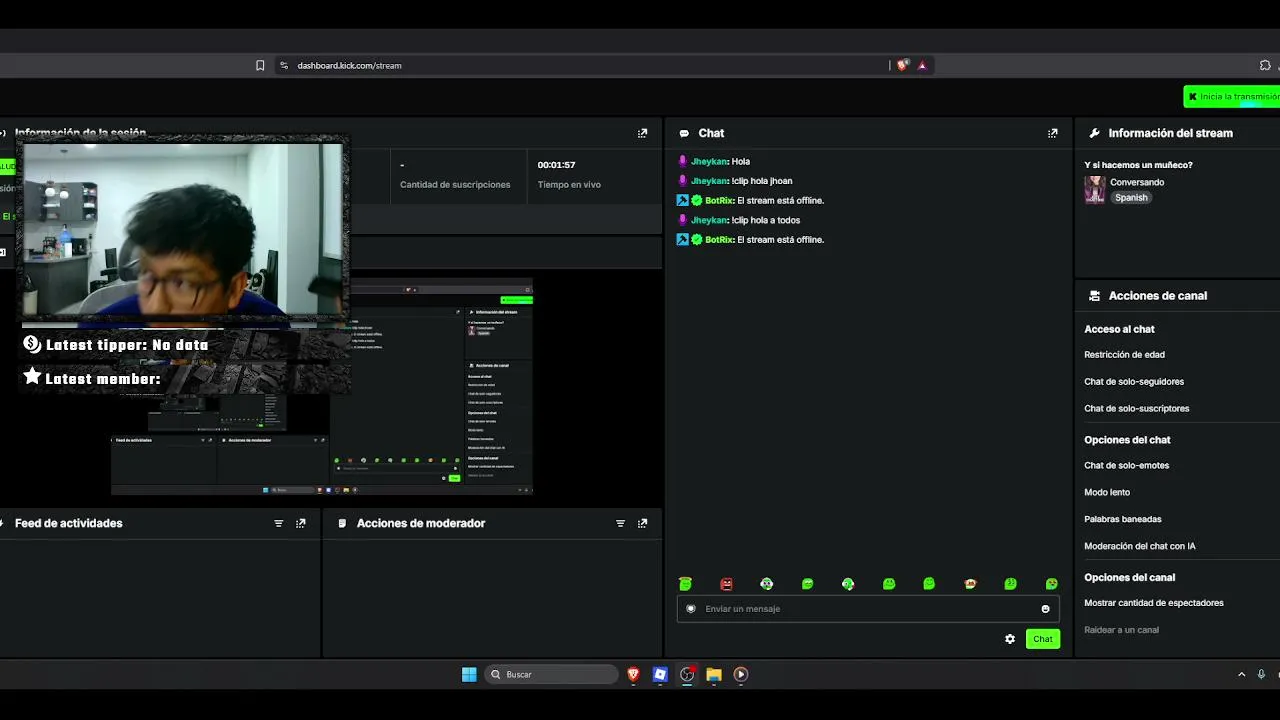This screenshot has width=1280, height=720.
Task: Click chat identity badge in message box
Action: coord(690,609)
